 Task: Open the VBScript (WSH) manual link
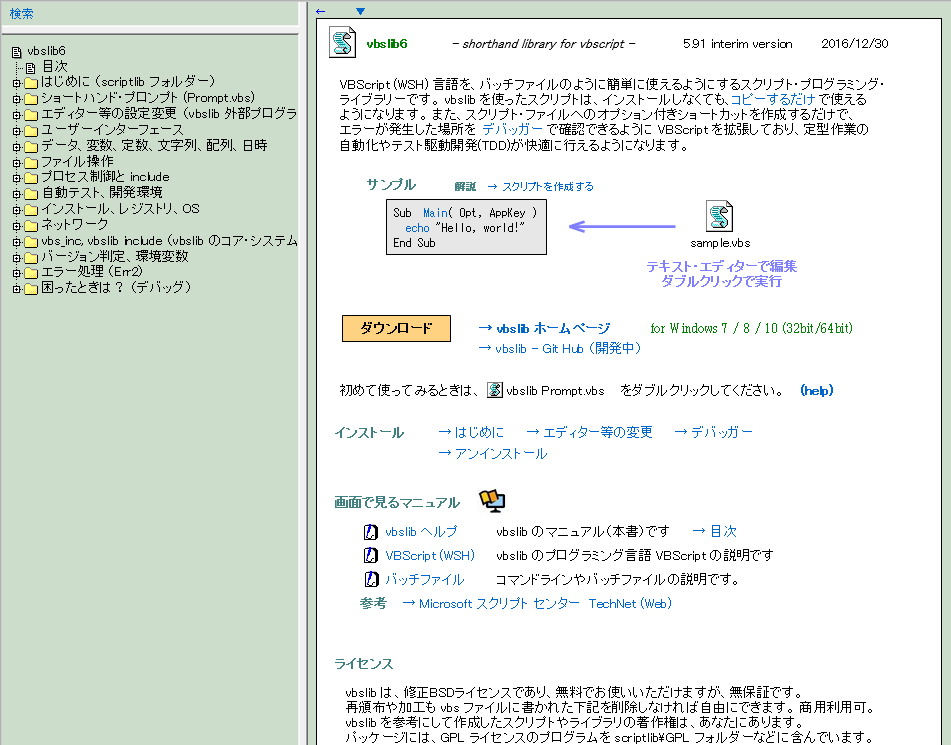[x=430, y=555]
